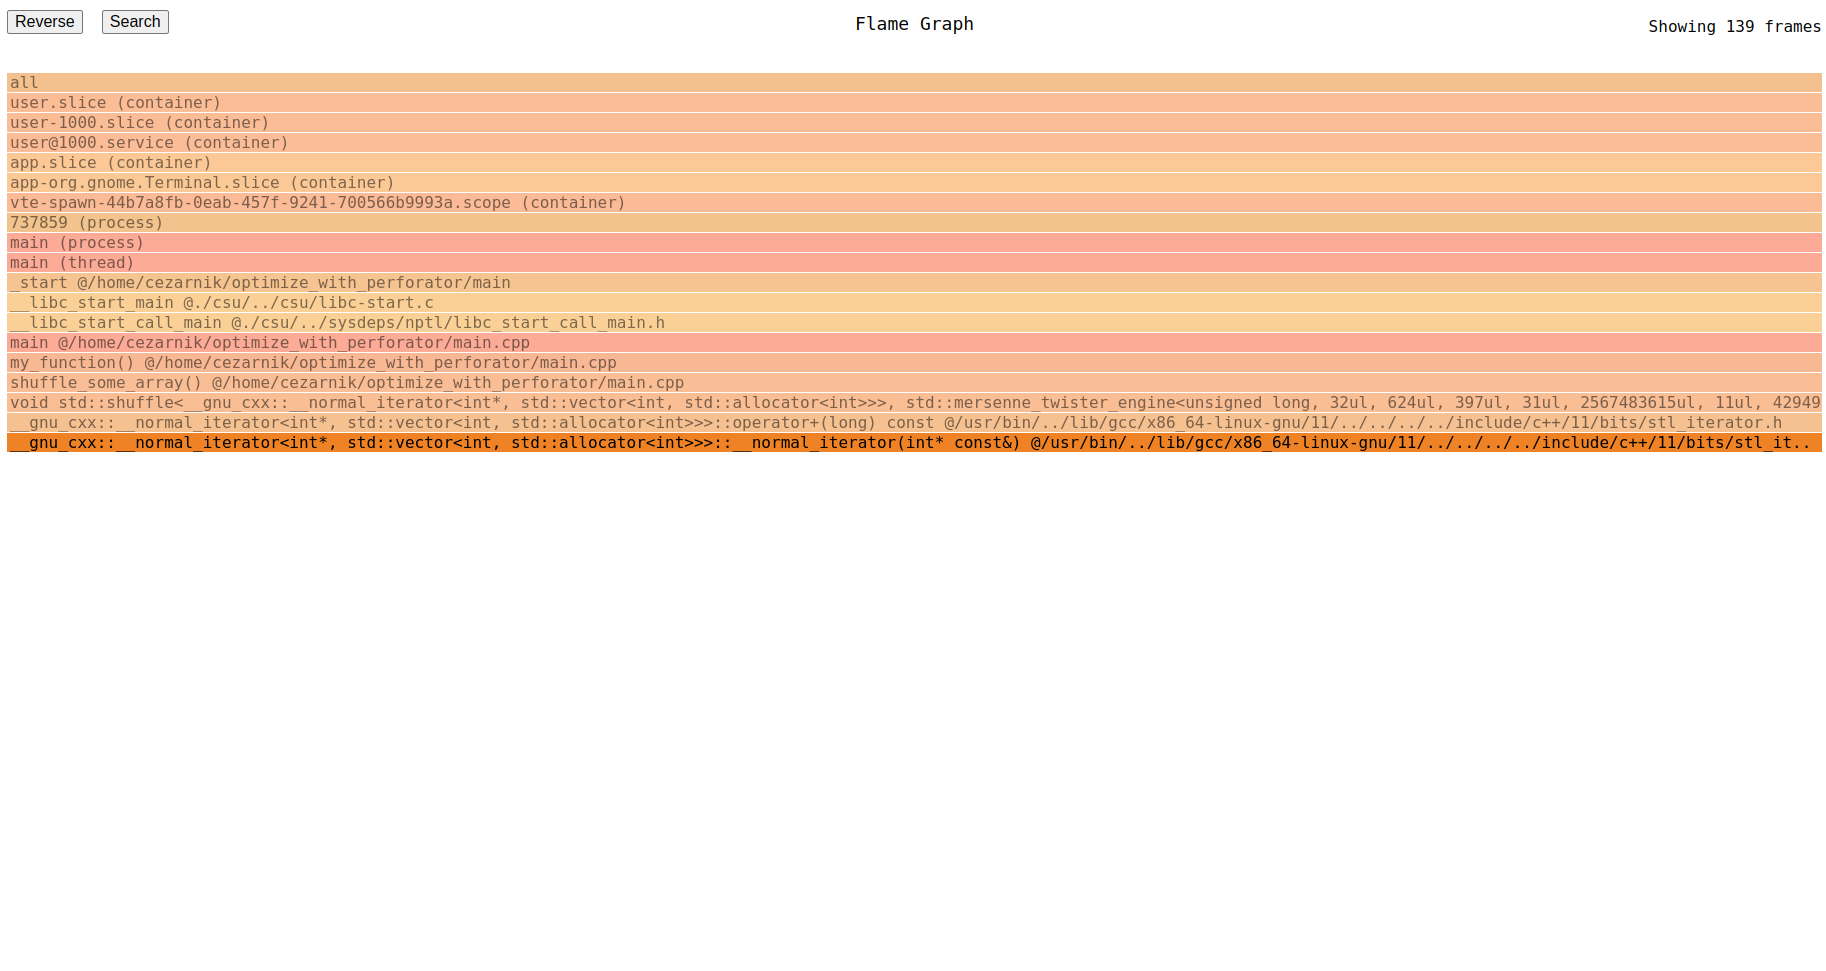Zoom into user.slice (container) frame
1826x971 pixels.
coord(913,103)
